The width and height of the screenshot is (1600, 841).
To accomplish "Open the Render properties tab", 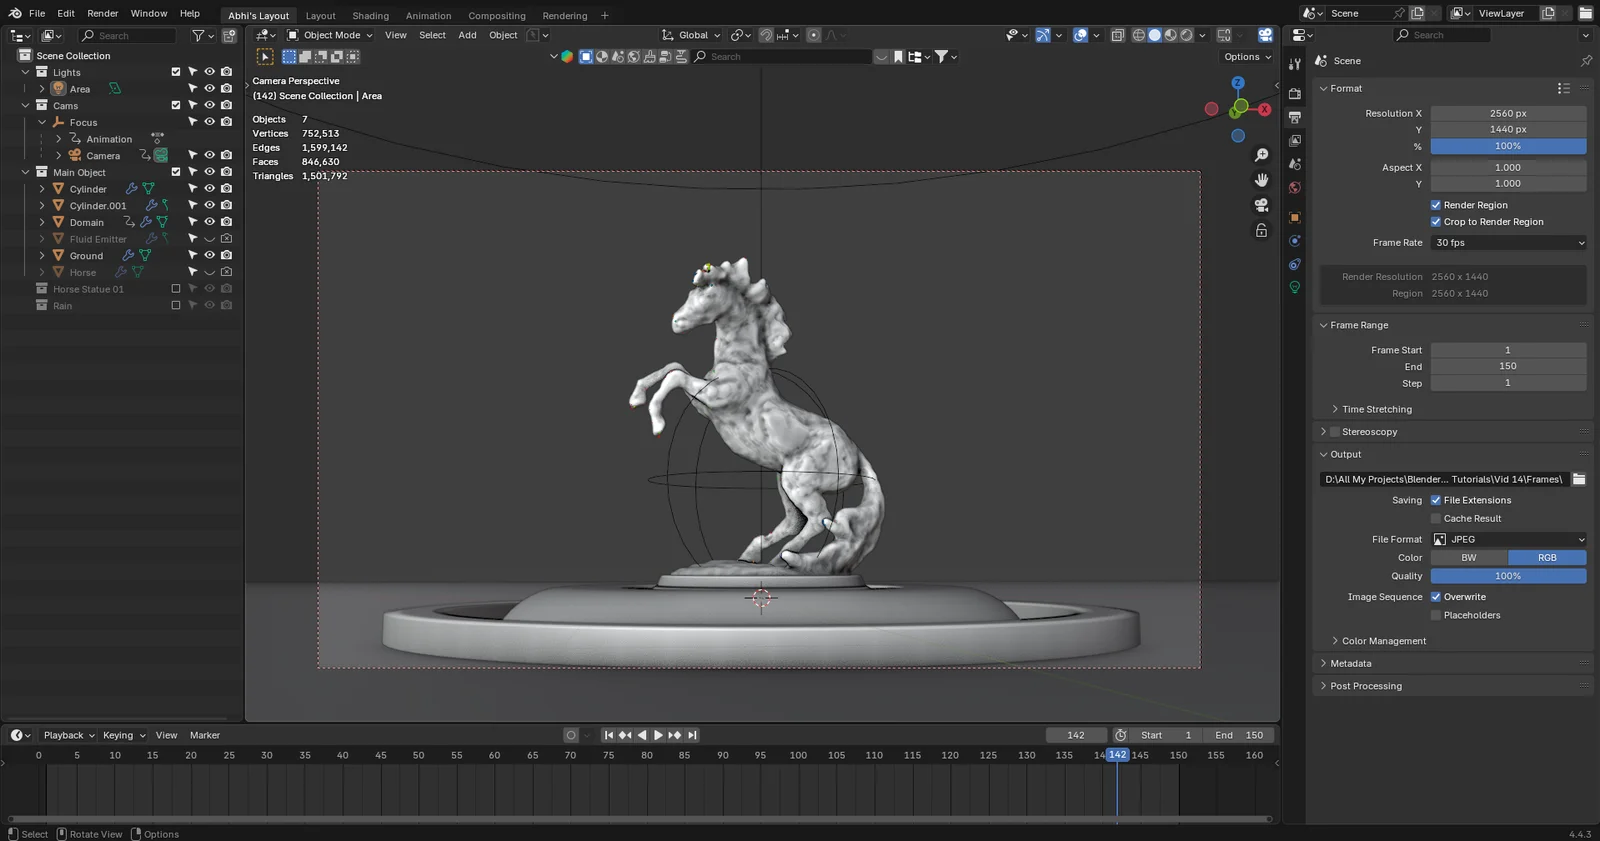I will click(x=1295, y=94).
